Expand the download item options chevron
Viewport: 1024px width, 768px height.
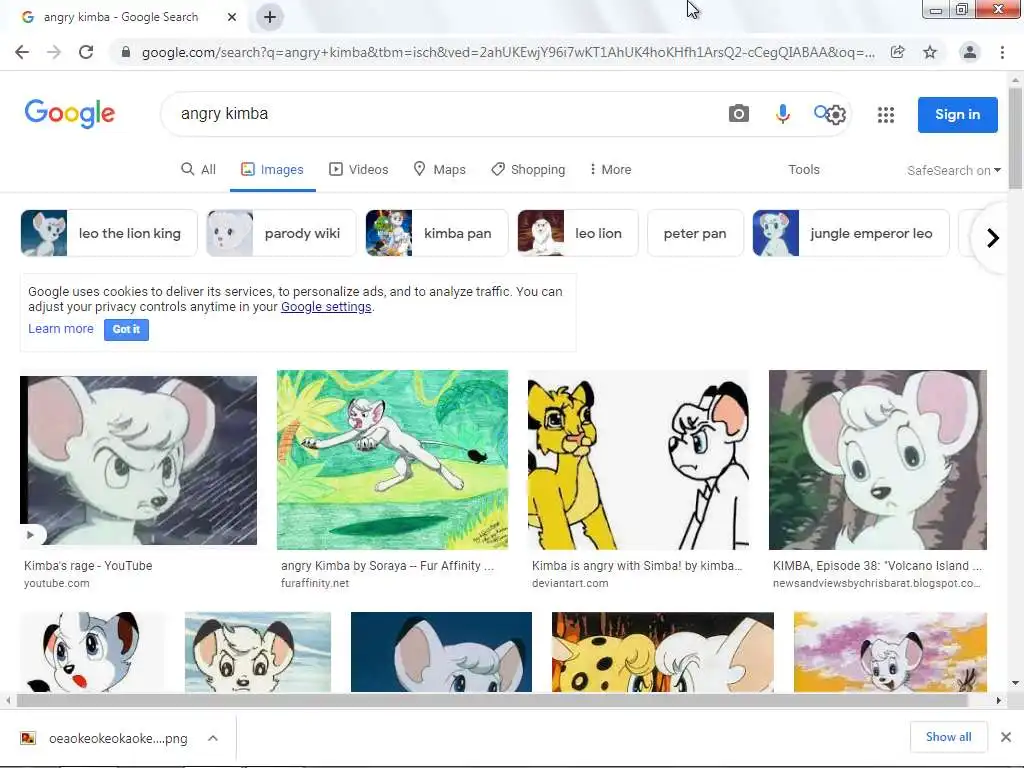click(x=213, y=739)
